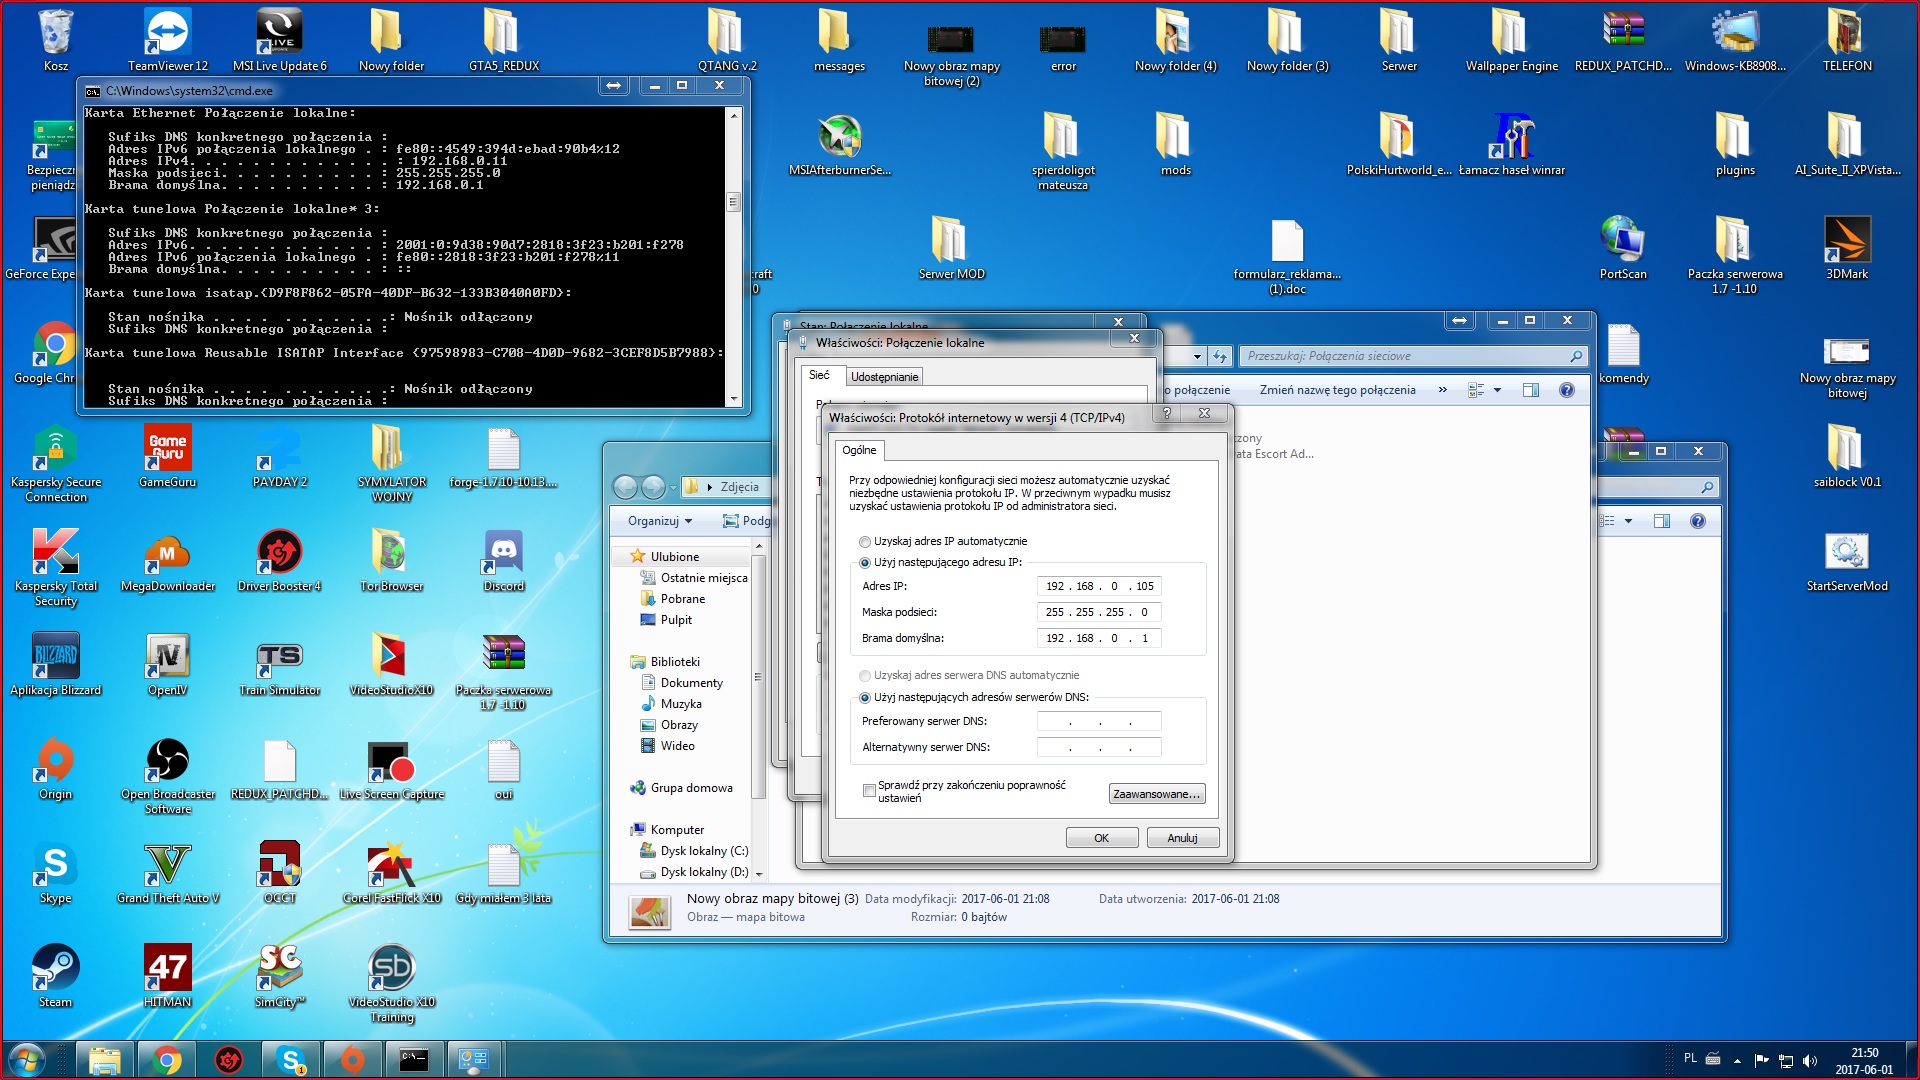Open Steam desktop shortcut
This screenshot has width=1920, height=1080.
pyautogui.click(x=56, y=976)
